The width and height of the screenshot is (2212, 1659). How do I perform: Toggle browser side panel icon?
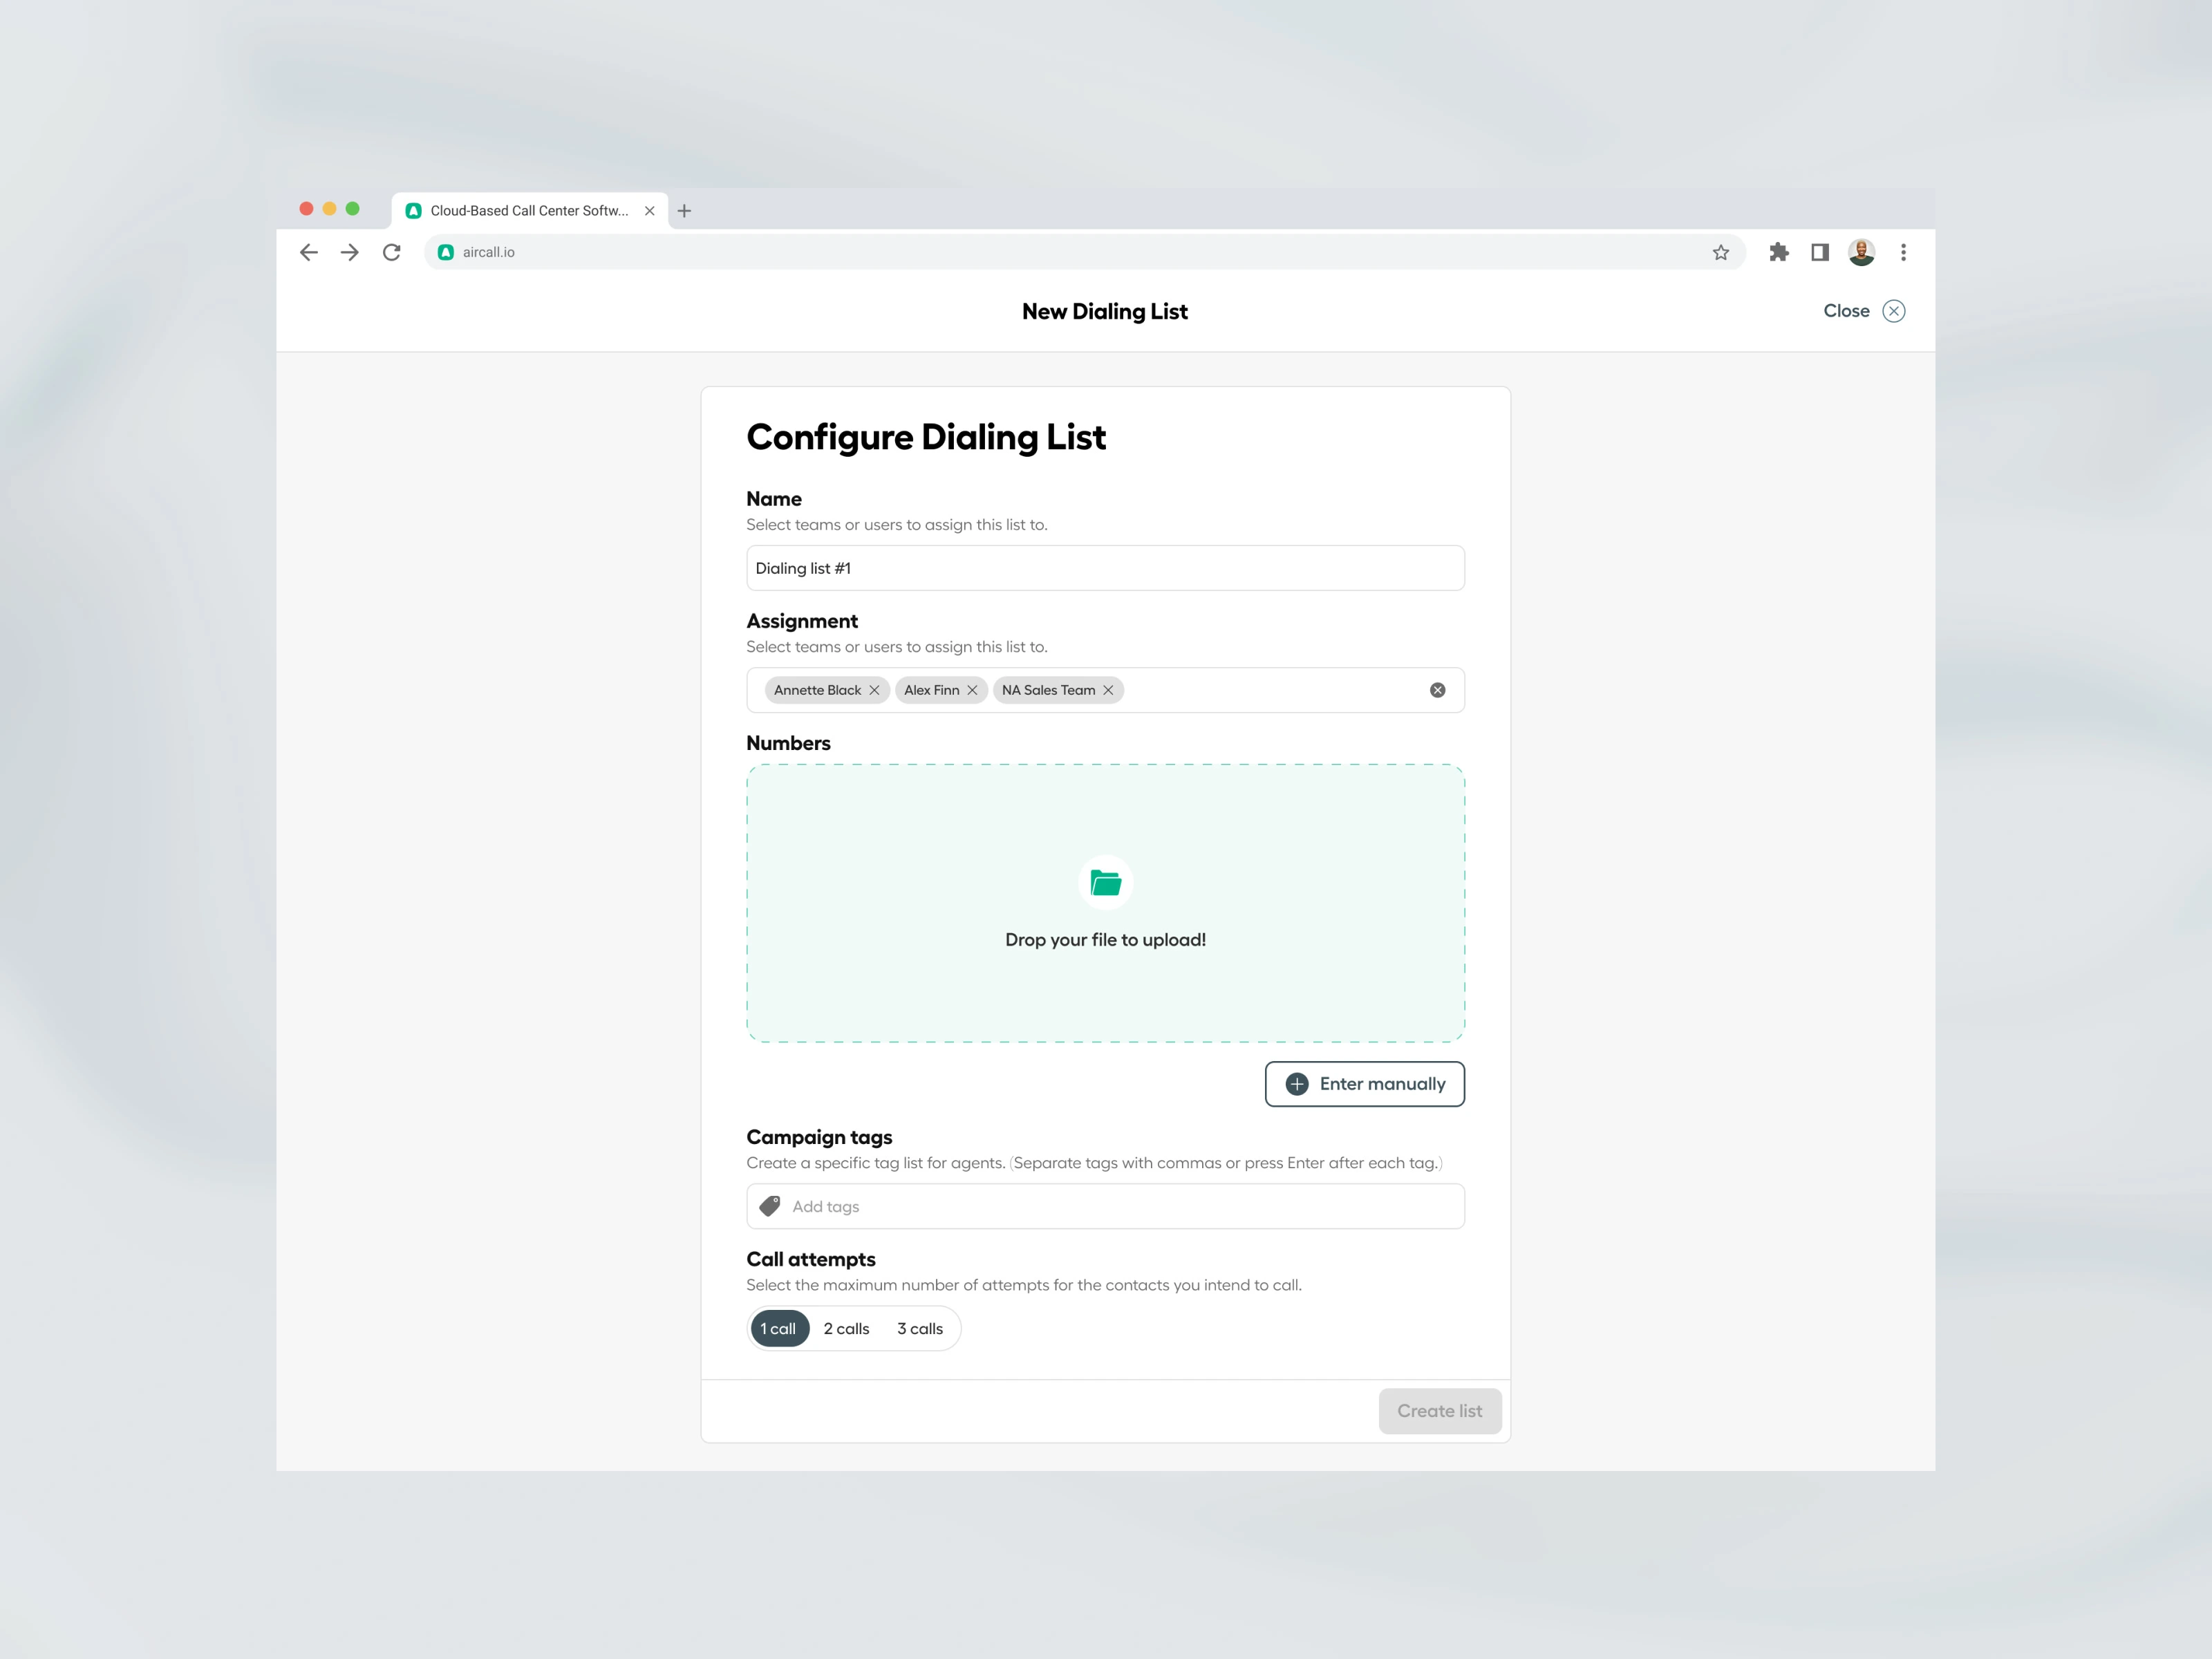1819,252
